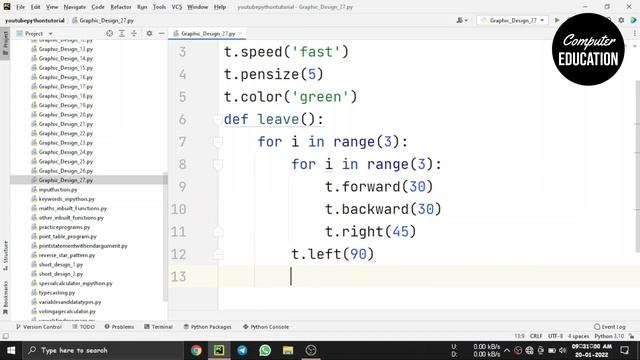This screenshot has height=360, width=640.
Task: Click the Select Opened File locate icon
Action: point(109,33)
